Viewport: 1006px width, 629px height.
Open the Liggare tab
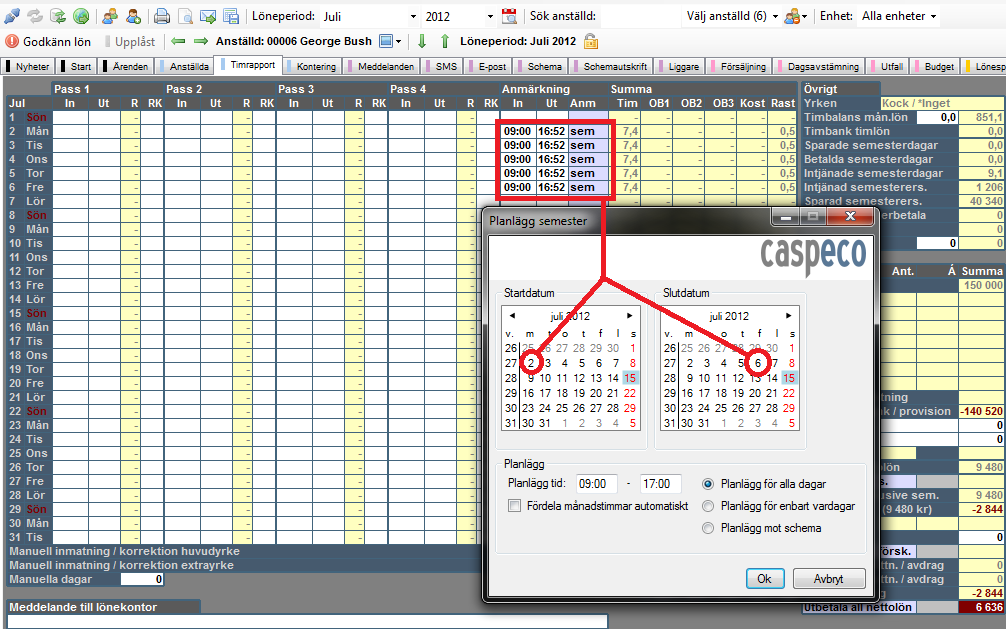(679, 66)
